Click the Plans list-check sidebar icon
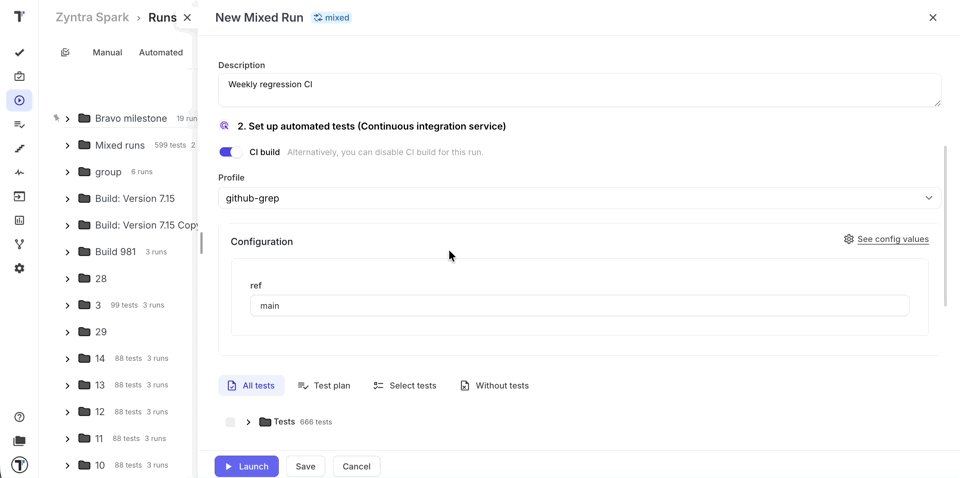Viewport: 960px width, 478px height. coord(19,124)
